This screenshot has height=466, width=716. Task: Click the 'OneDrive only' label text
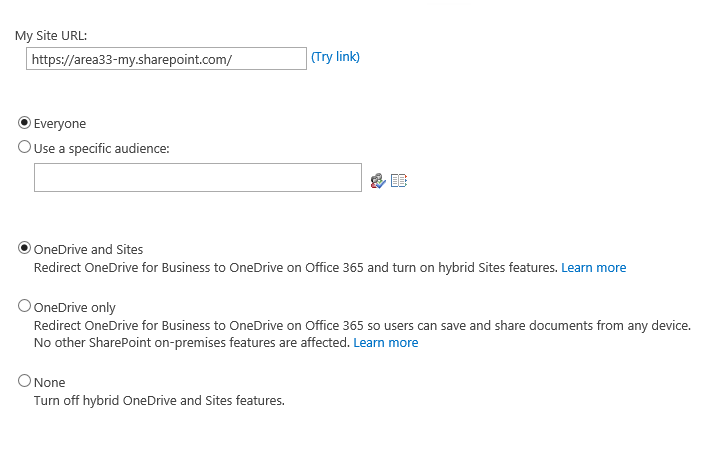(75, 308)
